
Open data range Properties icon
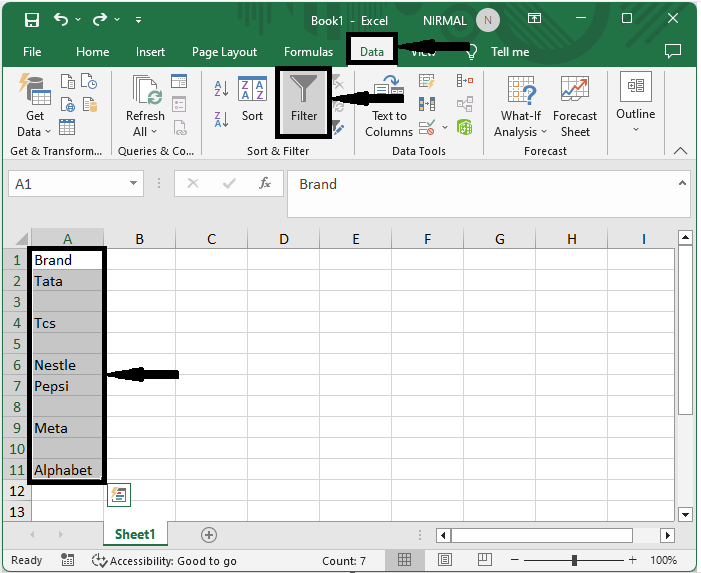179,105
